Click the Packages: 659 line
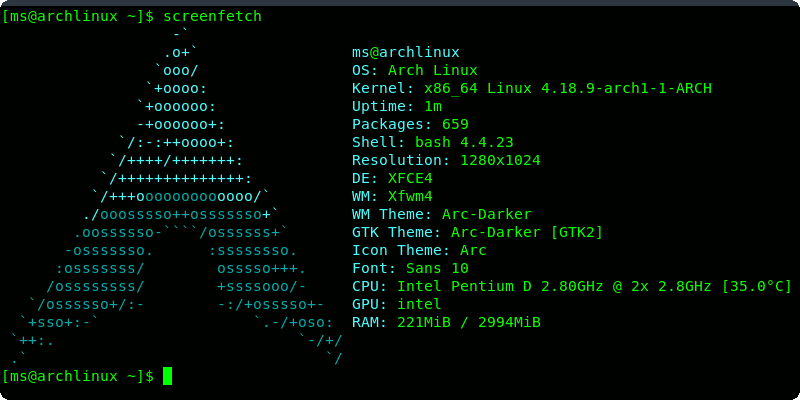 pos(410,124)
